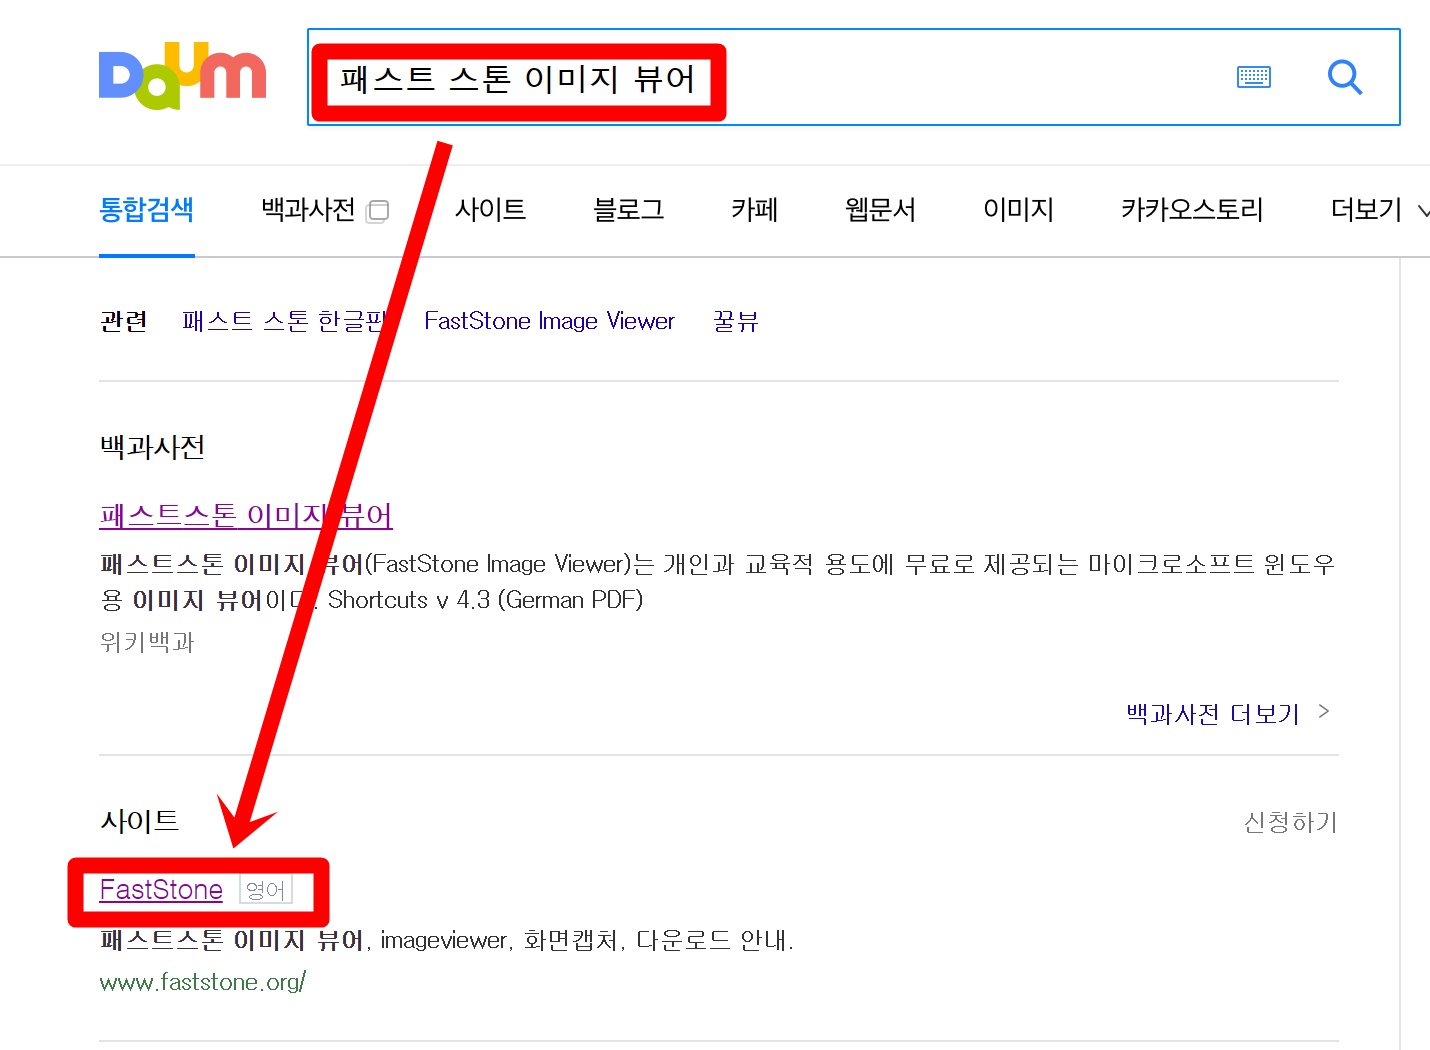Click into the search input field
This screenshot has height=1050, width=1430.
[x=853, y=77]
